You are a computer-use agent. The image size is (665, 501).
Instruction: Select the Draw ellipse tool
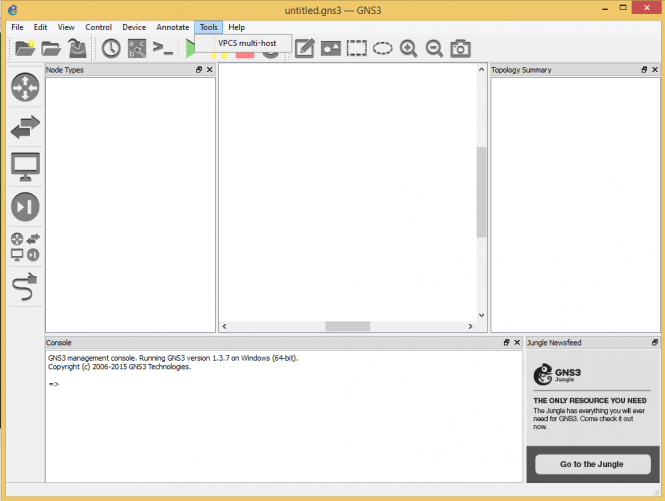coord(383,48)
